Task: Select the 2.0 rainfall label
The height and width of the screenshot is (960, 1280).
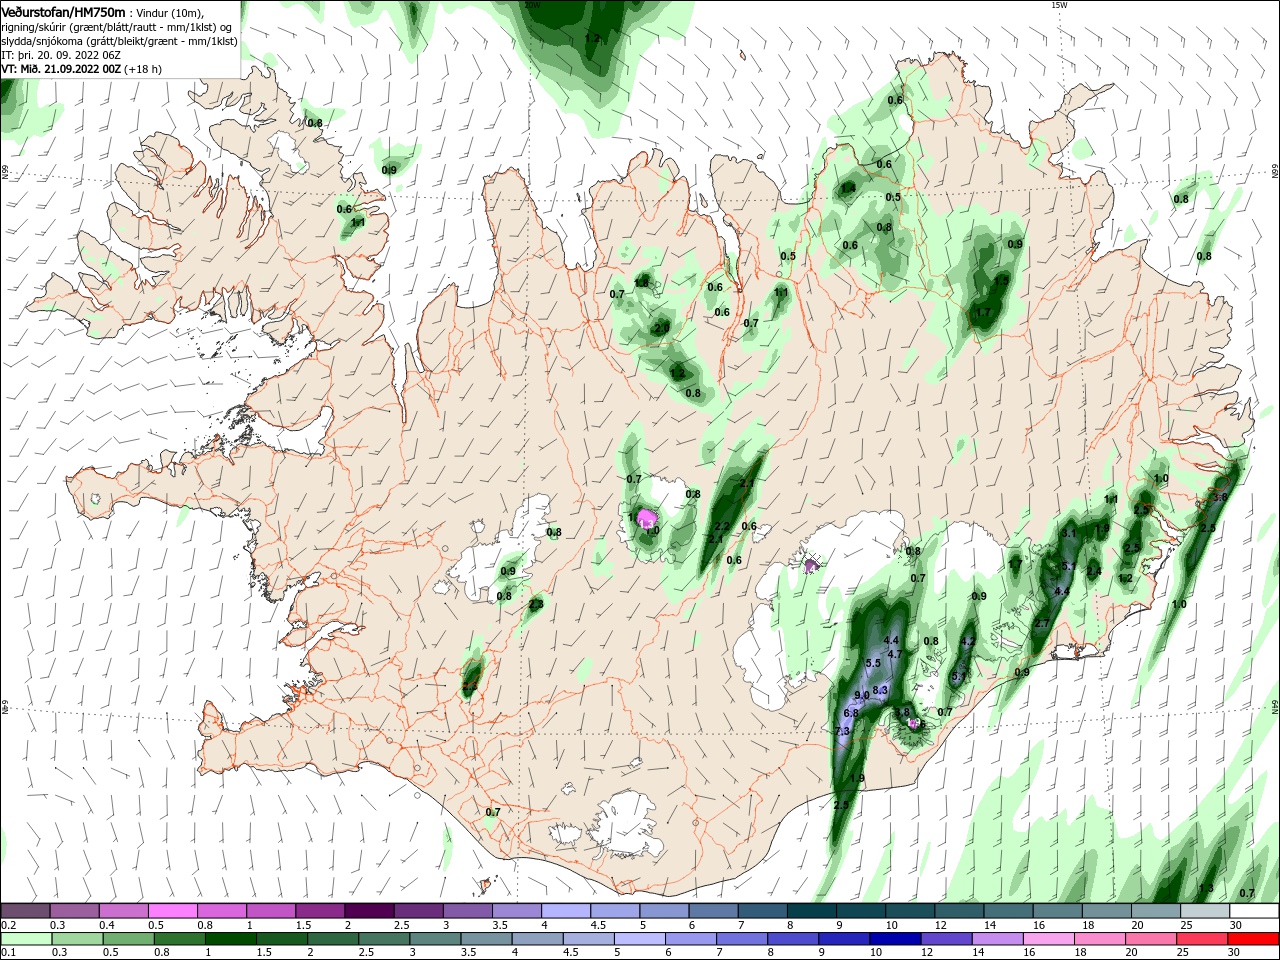Action: coord(661,328)
